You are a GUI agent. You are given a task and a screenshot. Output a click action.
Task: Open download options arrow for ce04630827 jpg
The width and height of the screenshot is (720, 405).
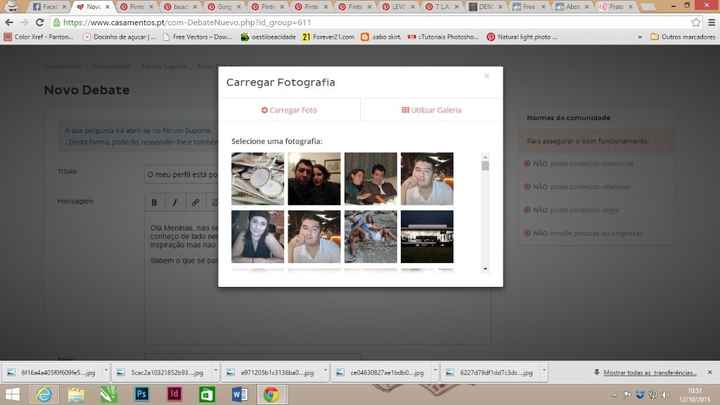(x=435, y=370)
